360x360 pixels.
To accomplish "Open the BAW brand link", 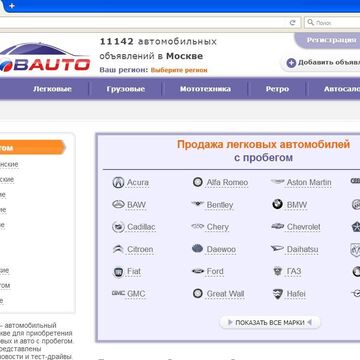I will [x=136, y=205].
